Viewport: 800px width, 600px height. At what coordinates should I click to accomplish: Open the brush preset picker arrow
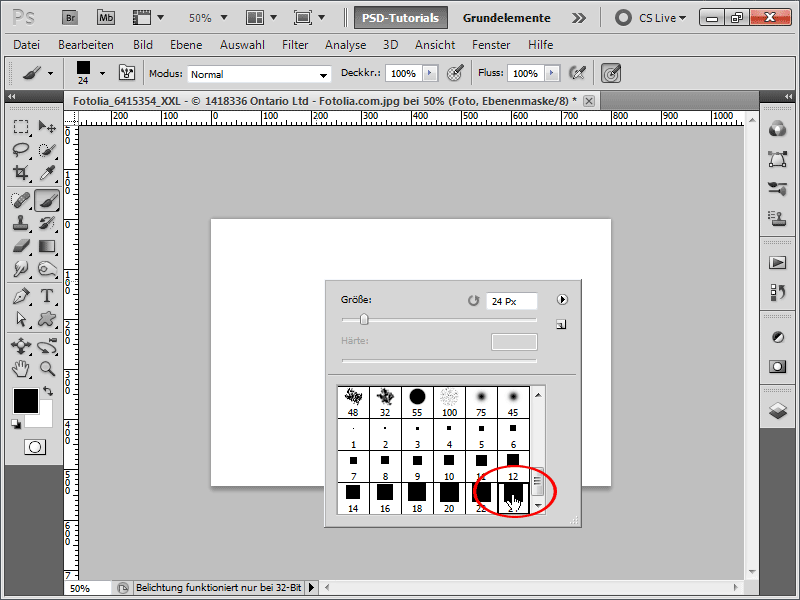(103, 73)
